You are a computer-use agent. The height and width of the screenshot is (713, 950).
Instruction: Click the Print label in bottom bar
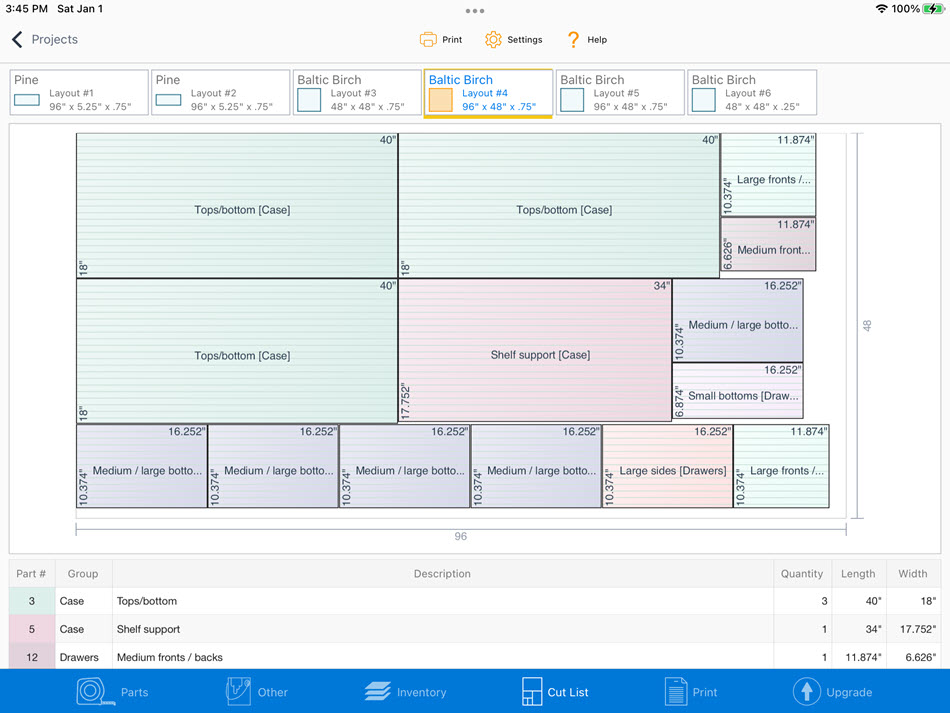coord(705,692)
